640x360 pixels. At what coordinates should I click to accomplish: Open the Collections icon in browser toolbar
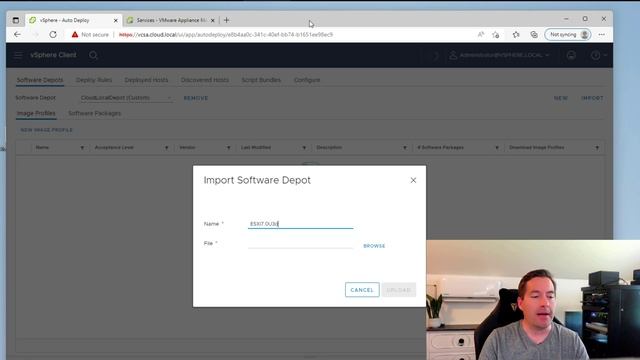click(x=534, y=35)
